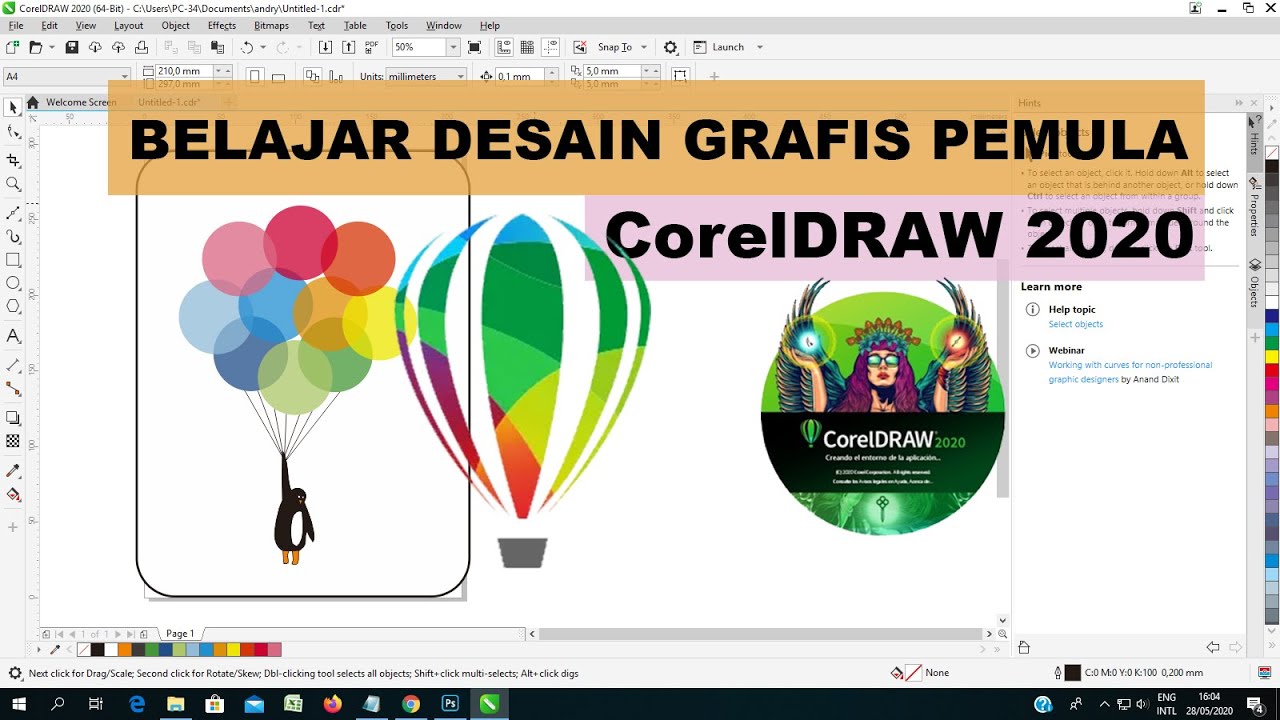1280x720 pixels.
Task: Select the Zoom magnifier tool
Action: click(13, 184)
